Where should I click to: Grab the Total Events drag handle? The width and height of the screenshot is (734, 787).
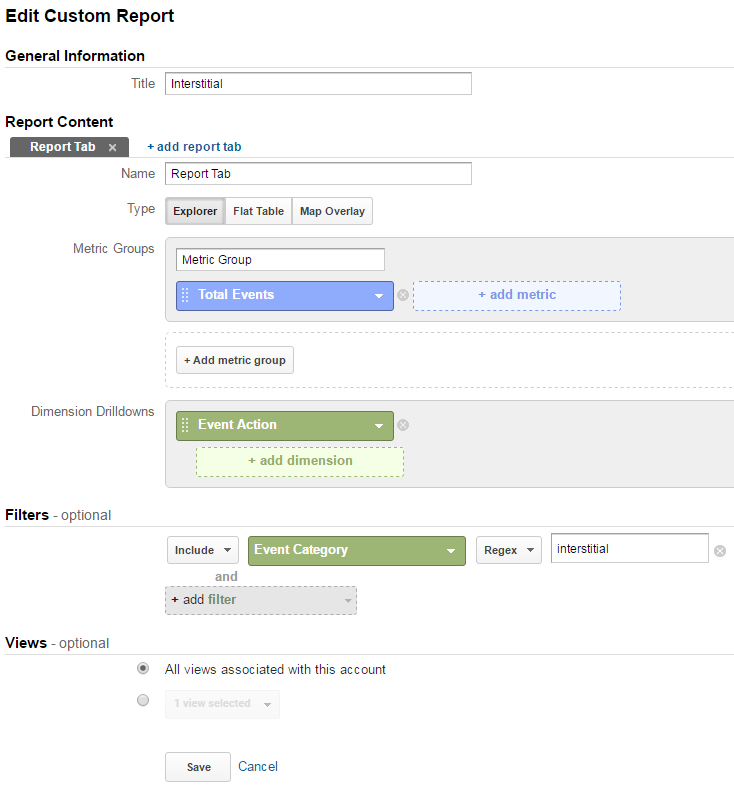click(x=185, y=295)
